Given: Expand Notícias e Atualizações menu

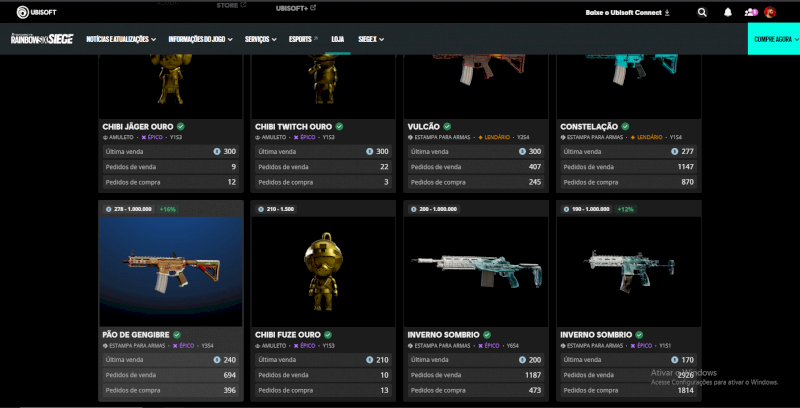Looking at the screenshot, I should [121, 39].
